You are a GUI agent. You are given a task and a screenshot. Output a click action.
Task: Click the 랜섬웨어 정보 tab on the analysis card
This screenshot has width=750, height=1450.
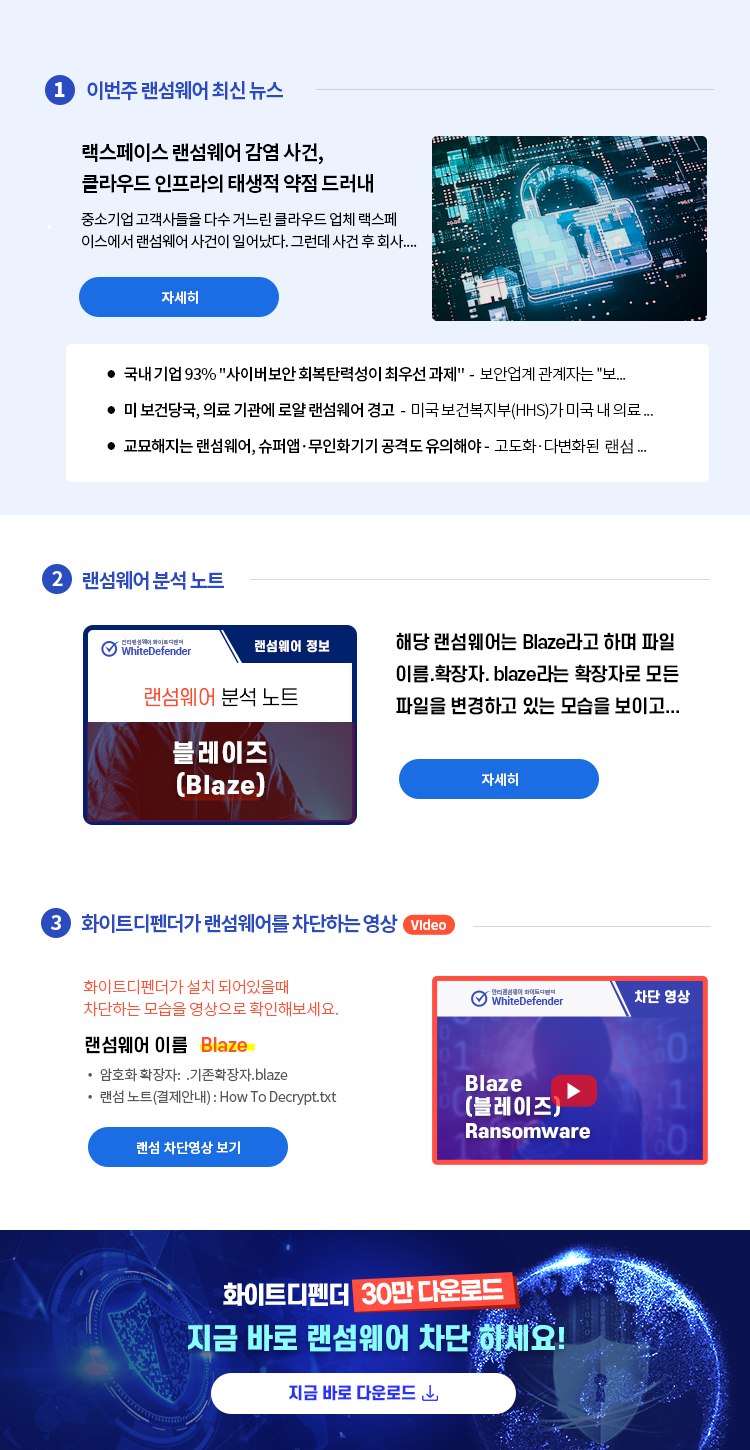(292, 646)
